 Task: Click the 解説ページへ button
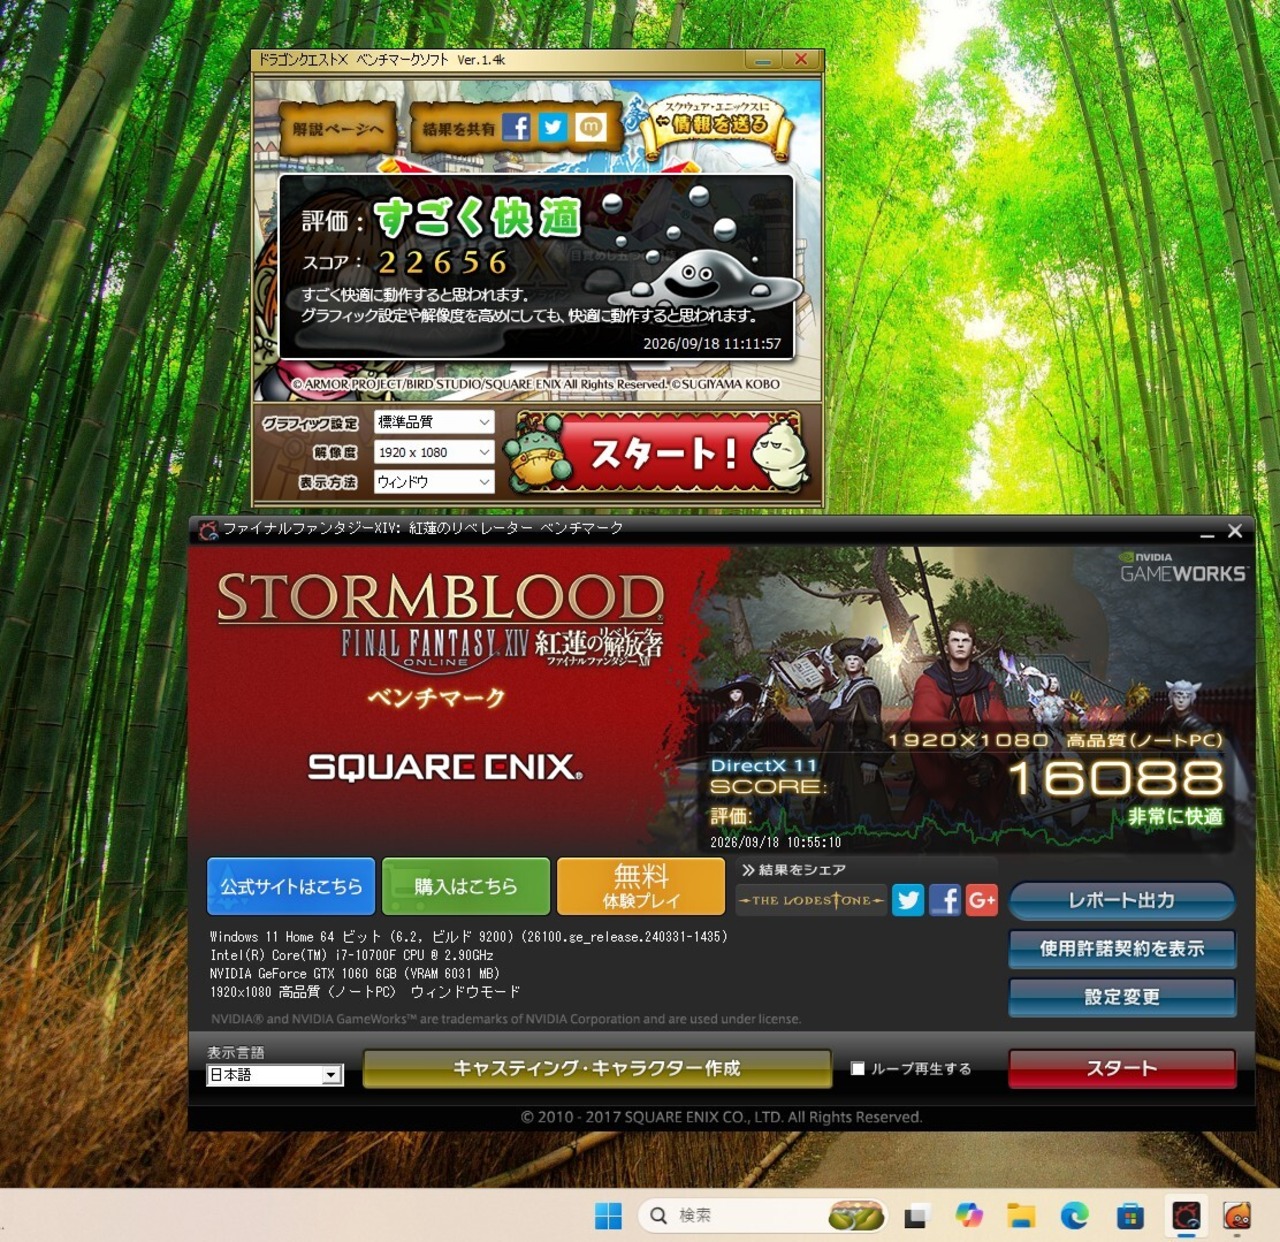coord(338,129)
